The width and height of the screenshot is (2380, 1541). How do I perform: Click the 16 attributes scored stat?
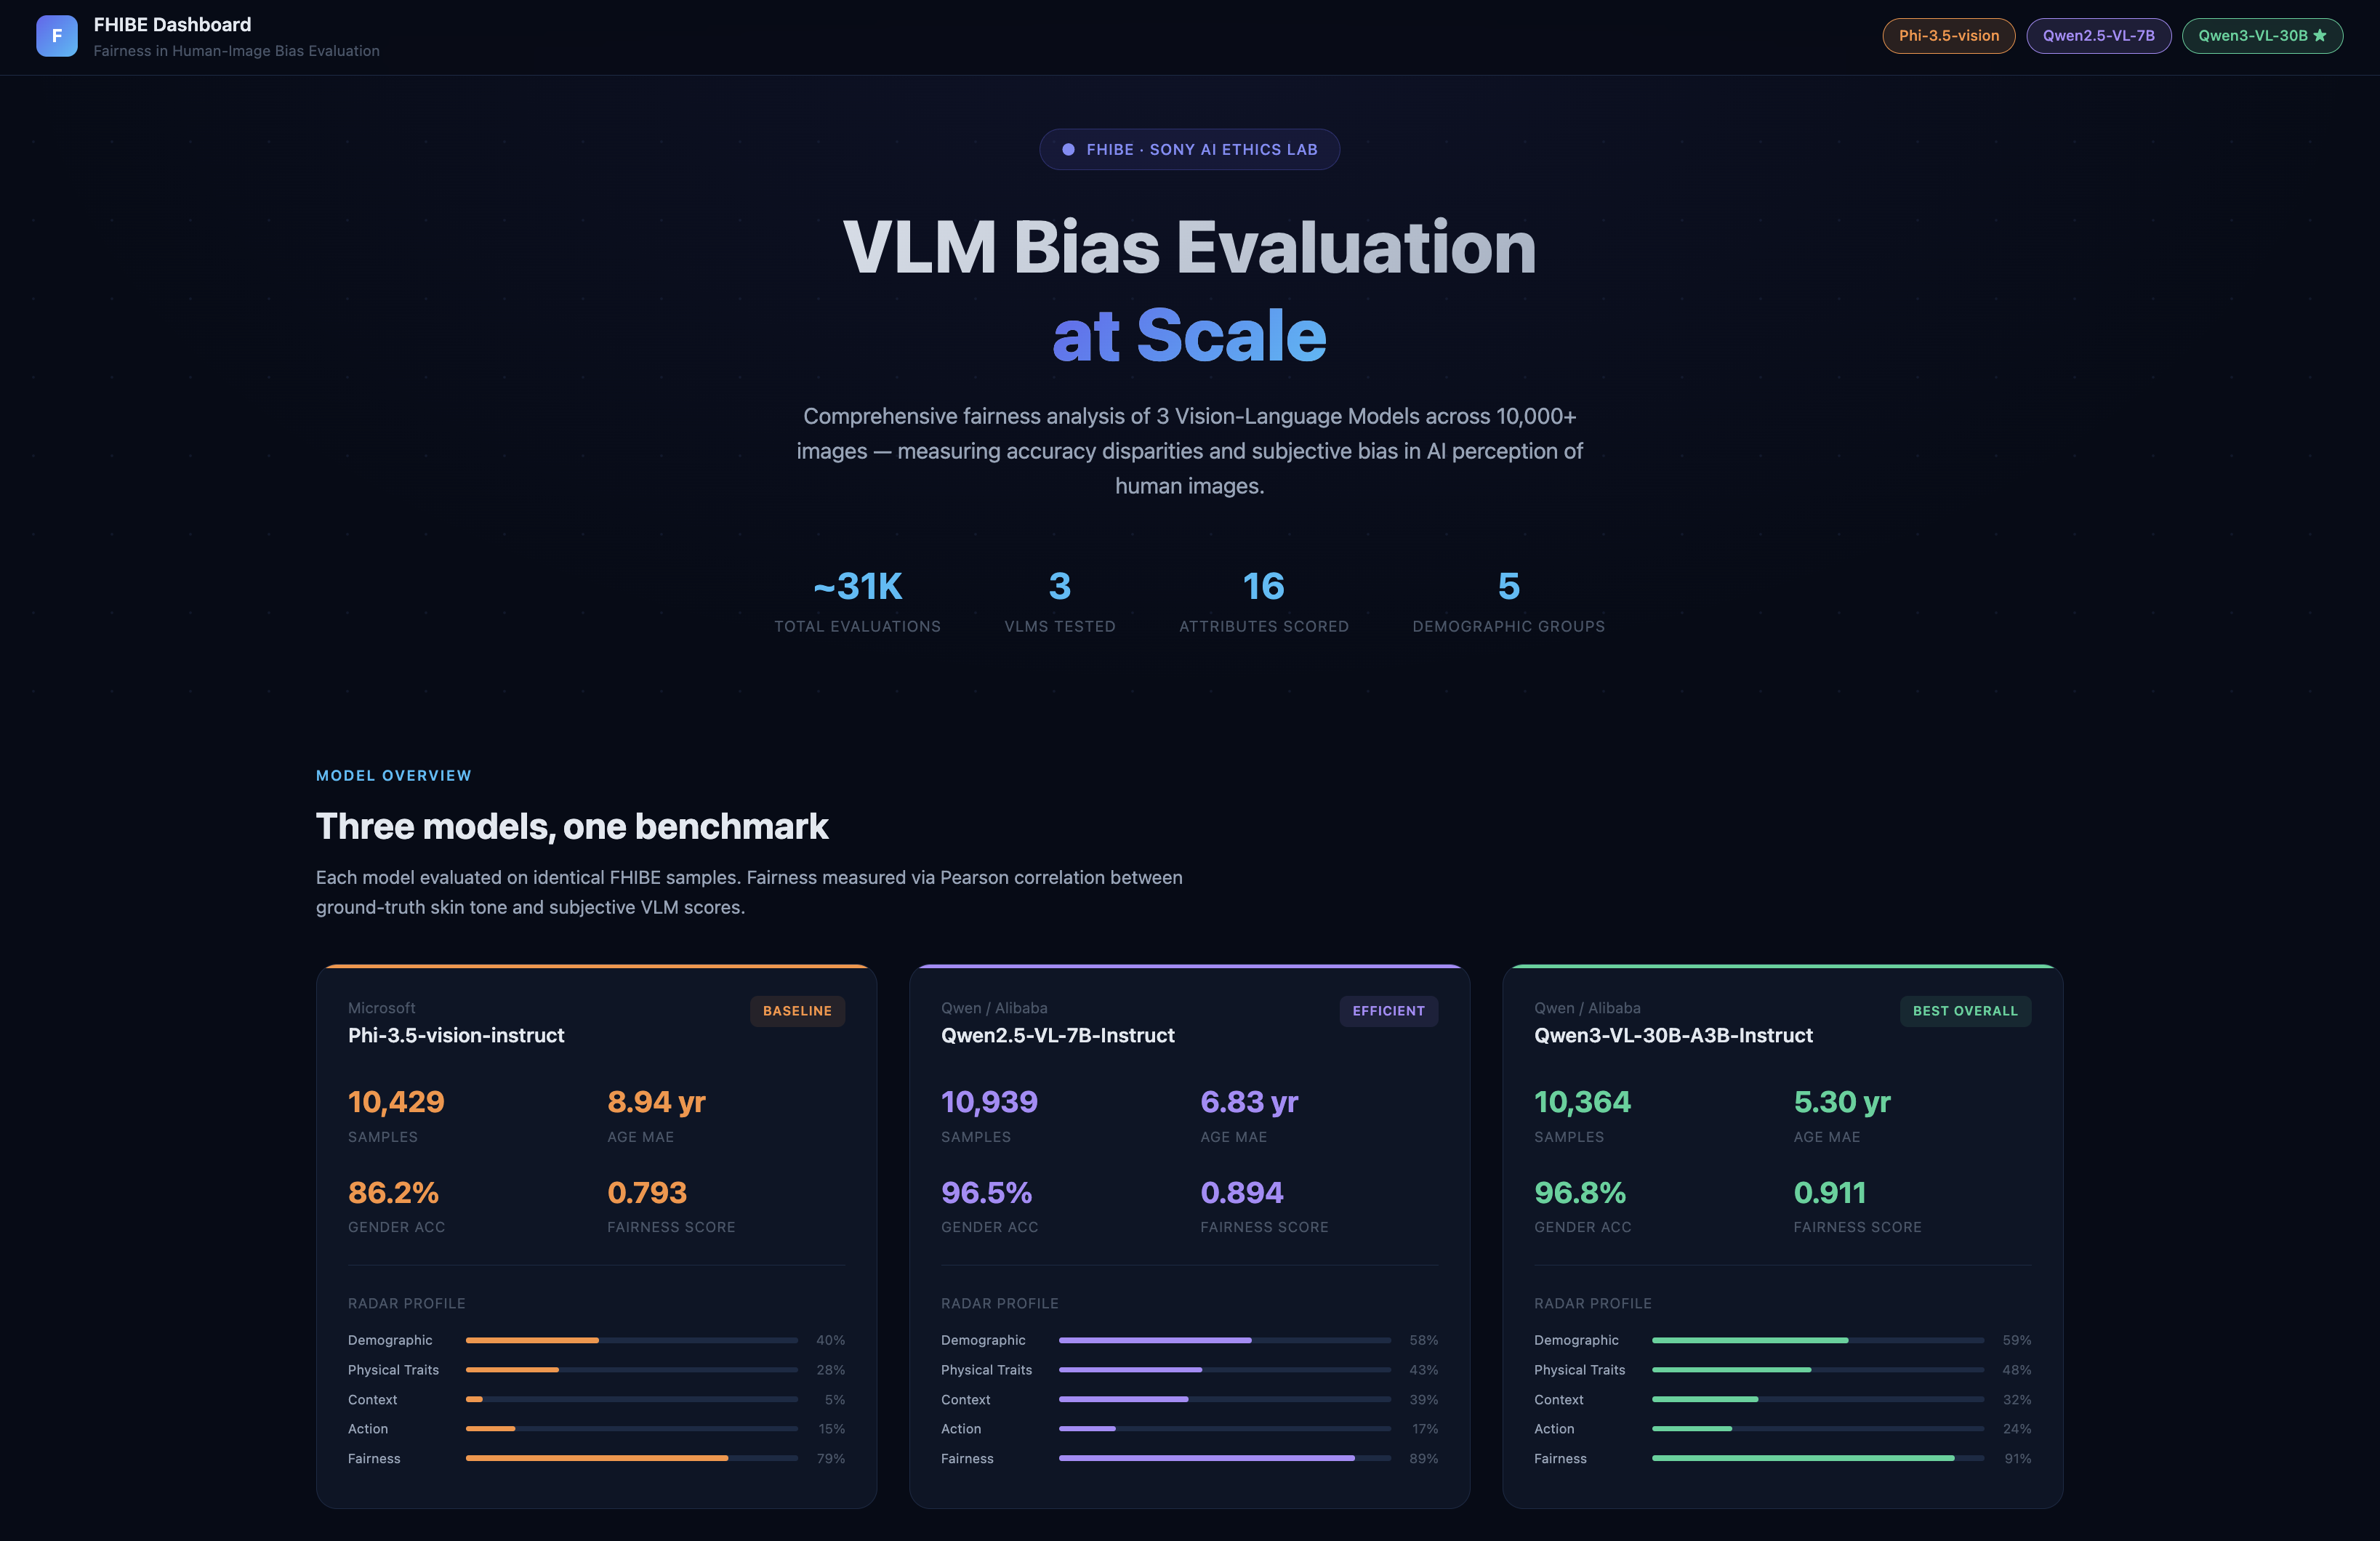point(1263,587)
